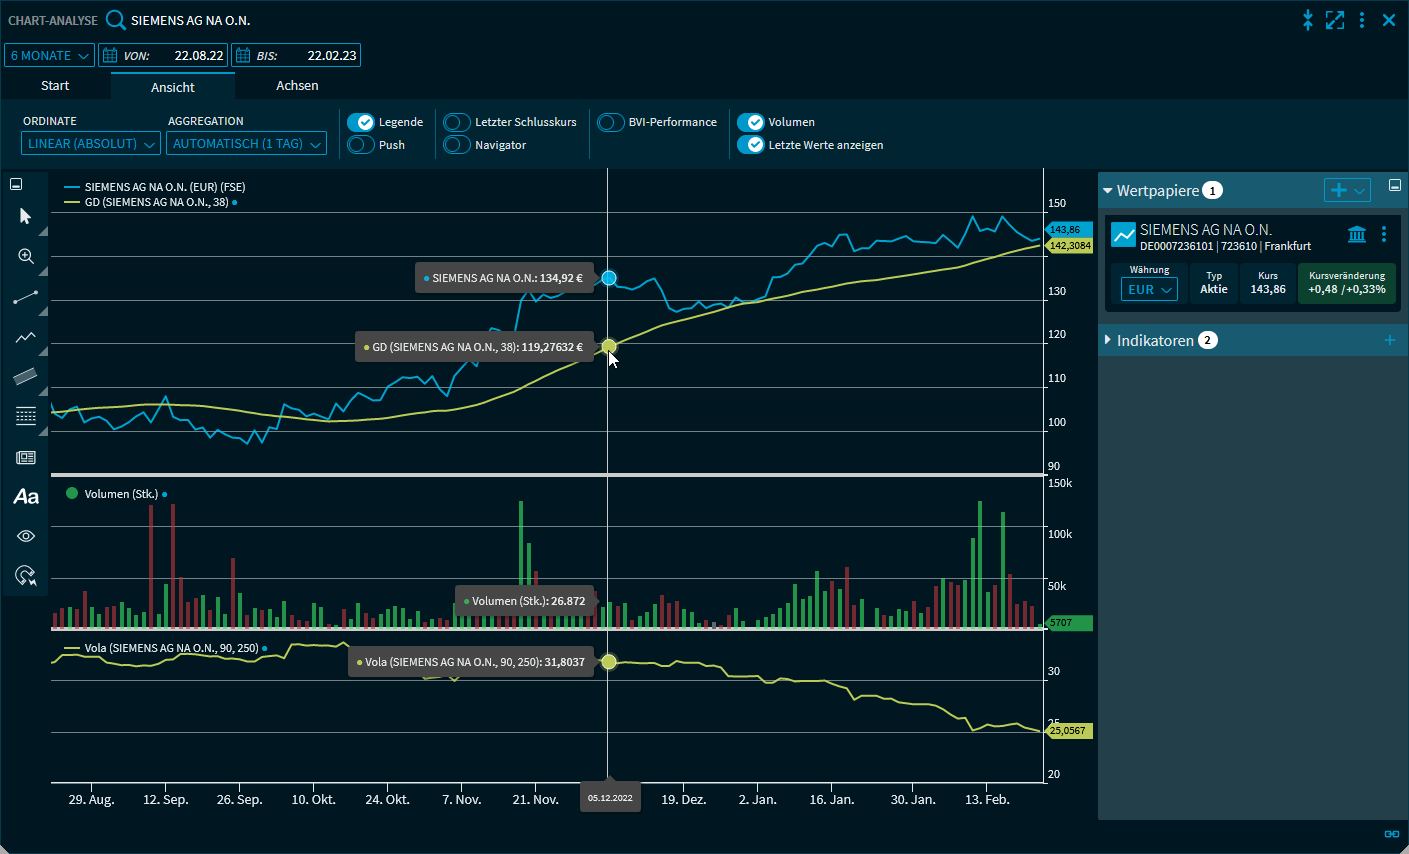Open the 6 MONATE period dropdown
This screenshot has width=1409, height=854.
[49, 56]
